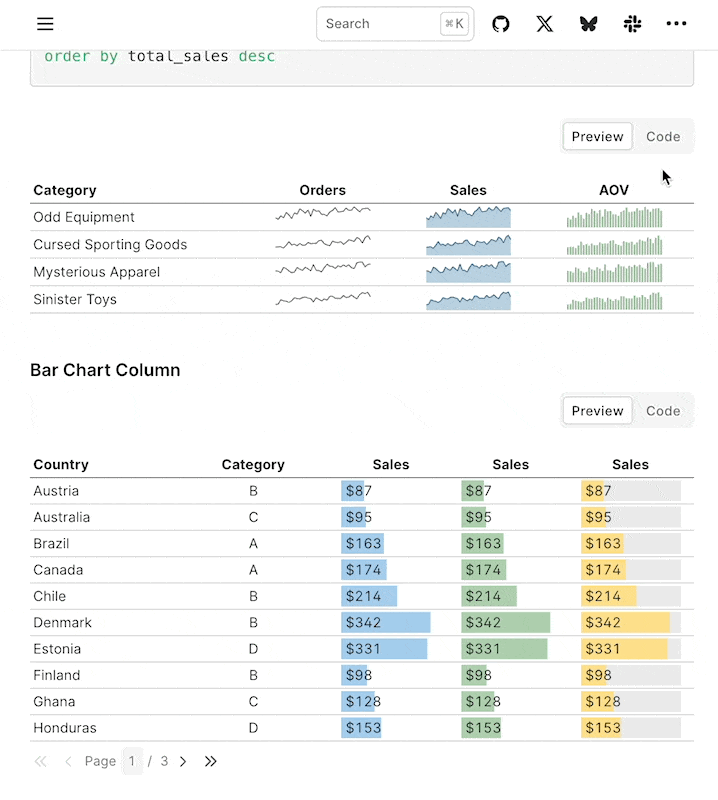
Task: Select Preview tab for sparkline example
Action: pos(597,137)
